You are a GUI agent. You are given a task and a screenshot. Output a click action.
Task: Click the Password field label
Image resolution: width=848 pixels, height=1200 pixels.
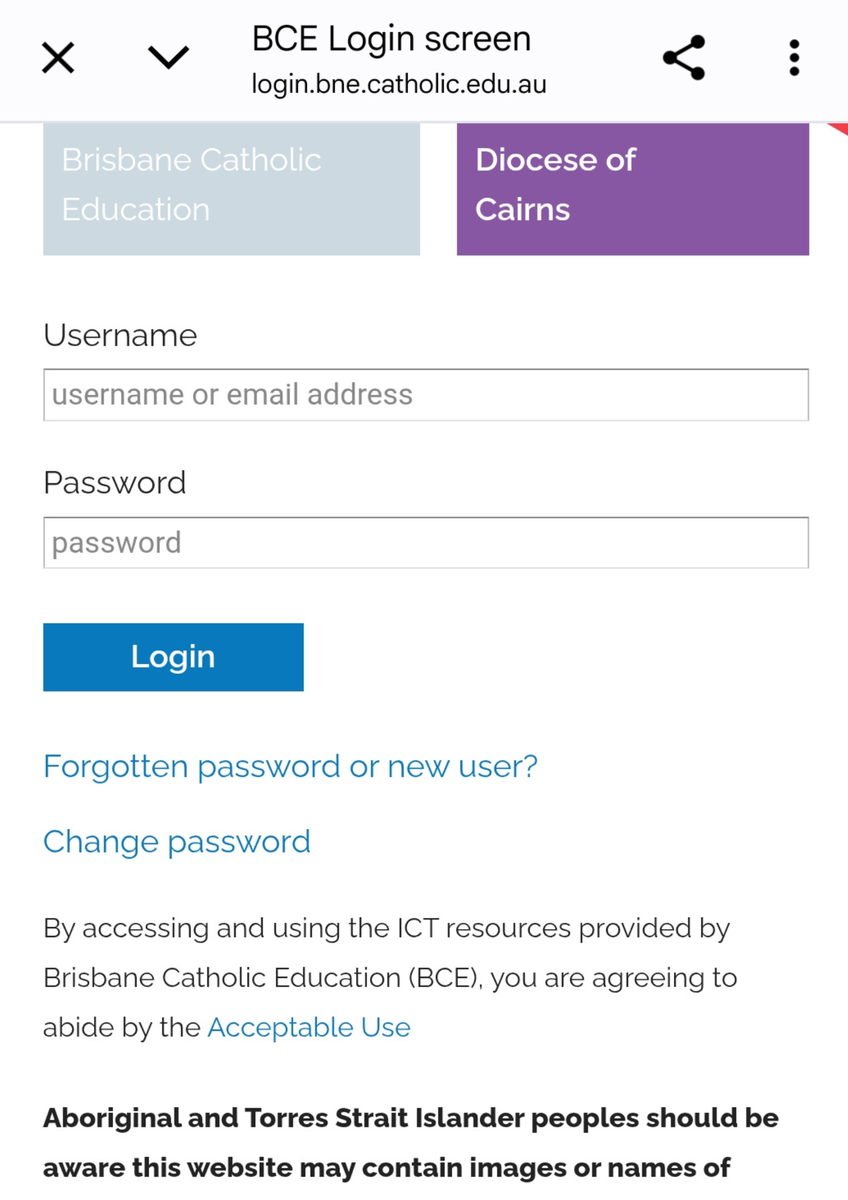pos(115,483)
